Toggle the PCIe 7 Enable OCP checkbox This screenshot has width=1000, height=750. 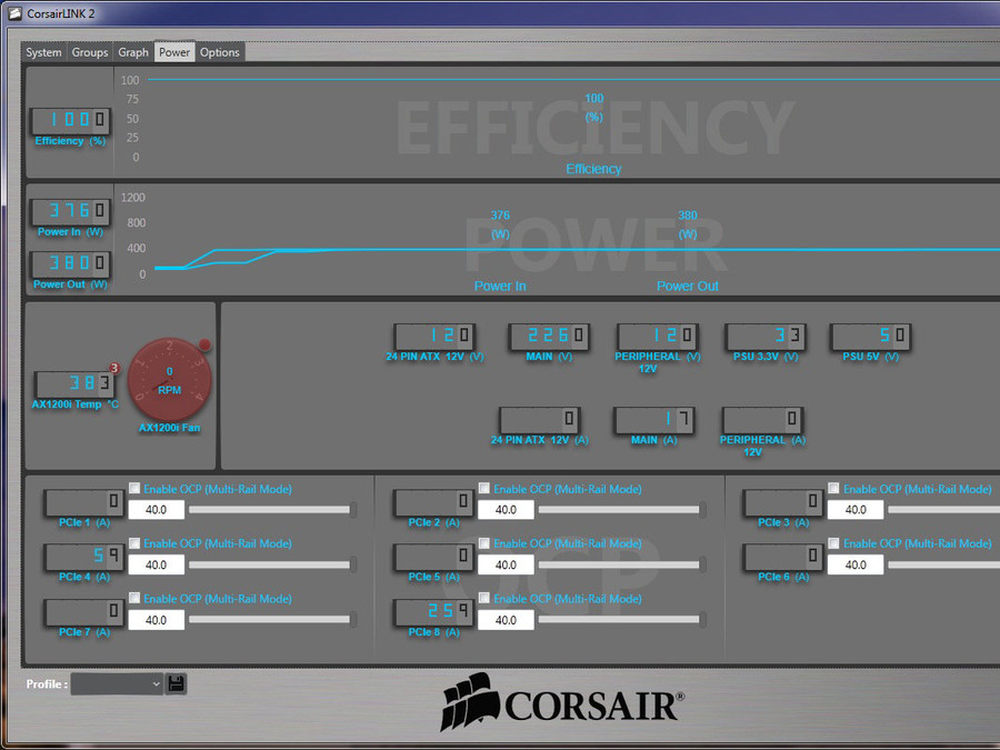tap(135, 598)
